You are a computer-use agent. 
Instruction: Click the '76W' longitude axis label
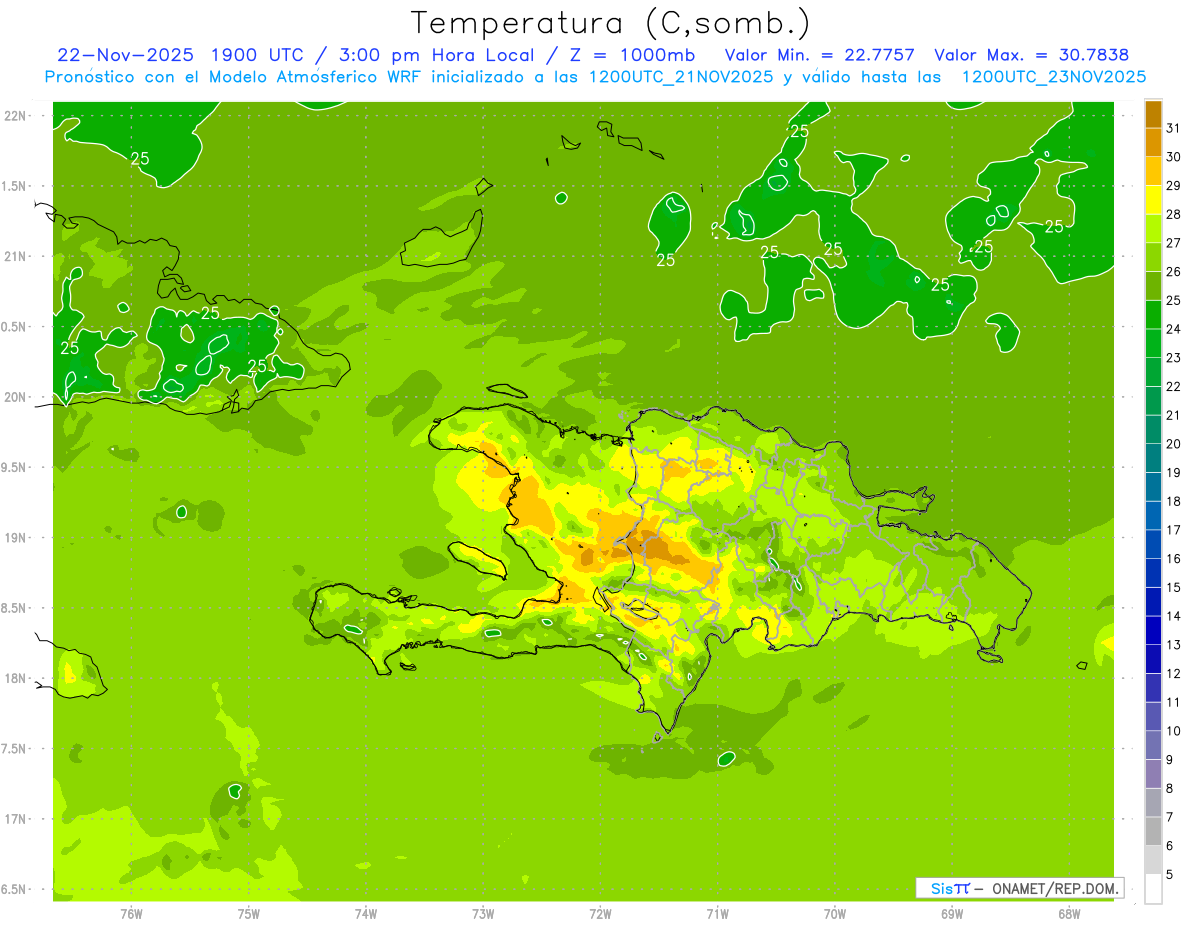pyautogui.click(x=131, y=914)
